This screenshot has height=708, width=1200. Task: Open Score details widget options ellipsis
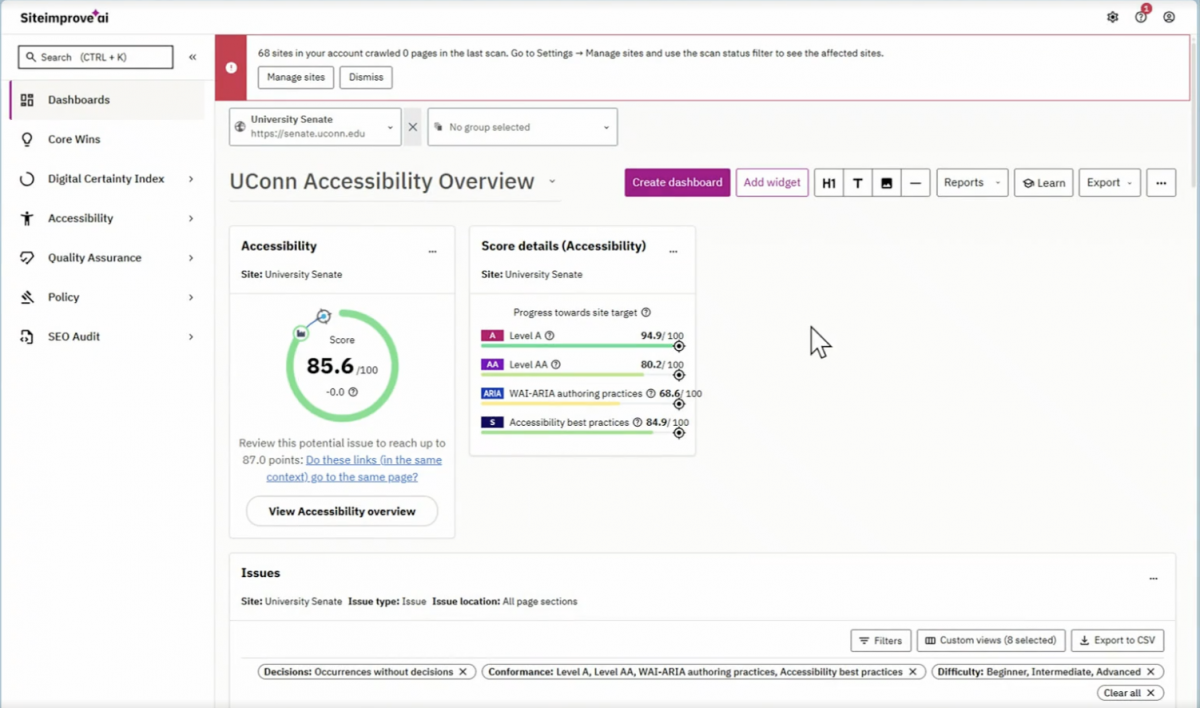click(673, 252)
